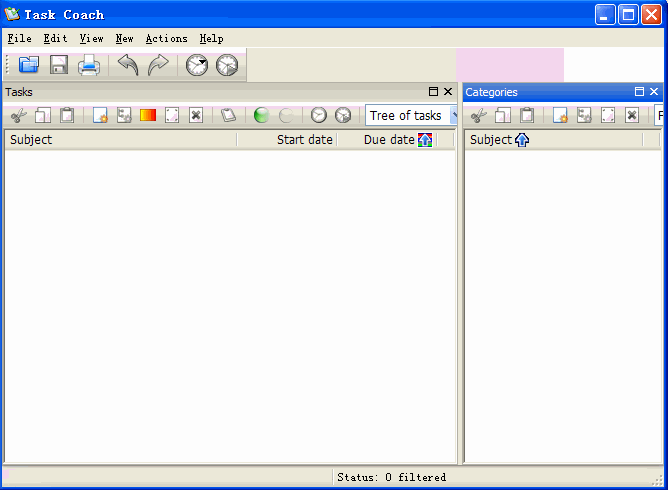Open the View menu
This screenshot has height=490, width=668.
pos(91,38)
